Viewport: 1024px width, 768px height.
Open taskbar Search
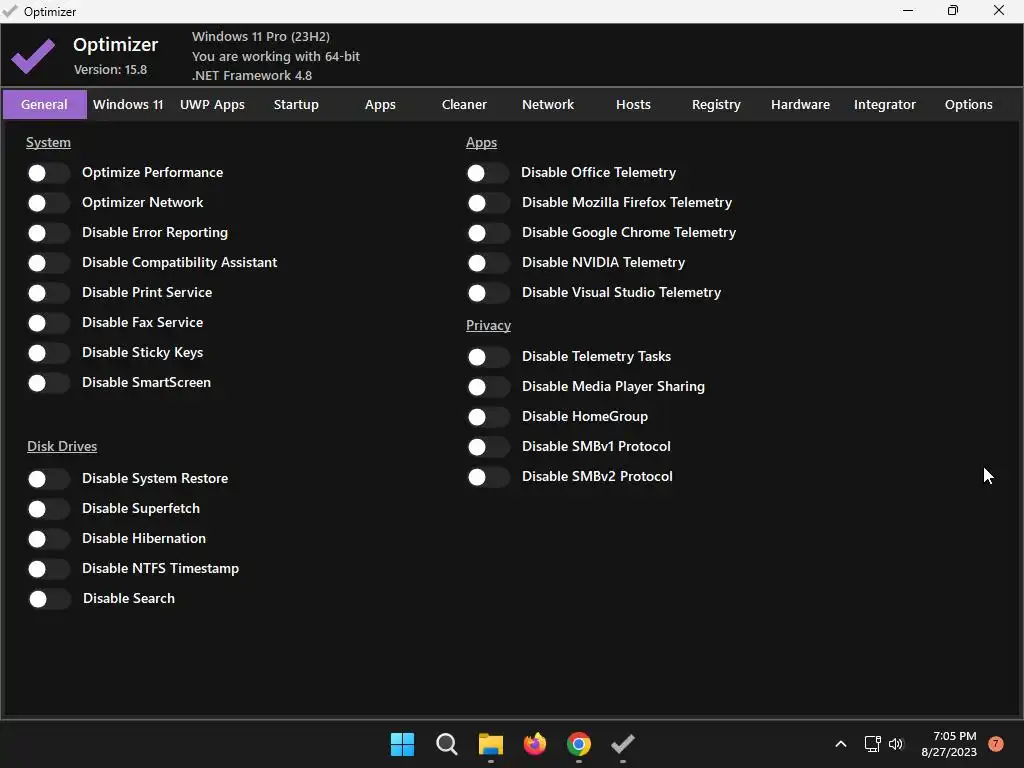(447, 744)
